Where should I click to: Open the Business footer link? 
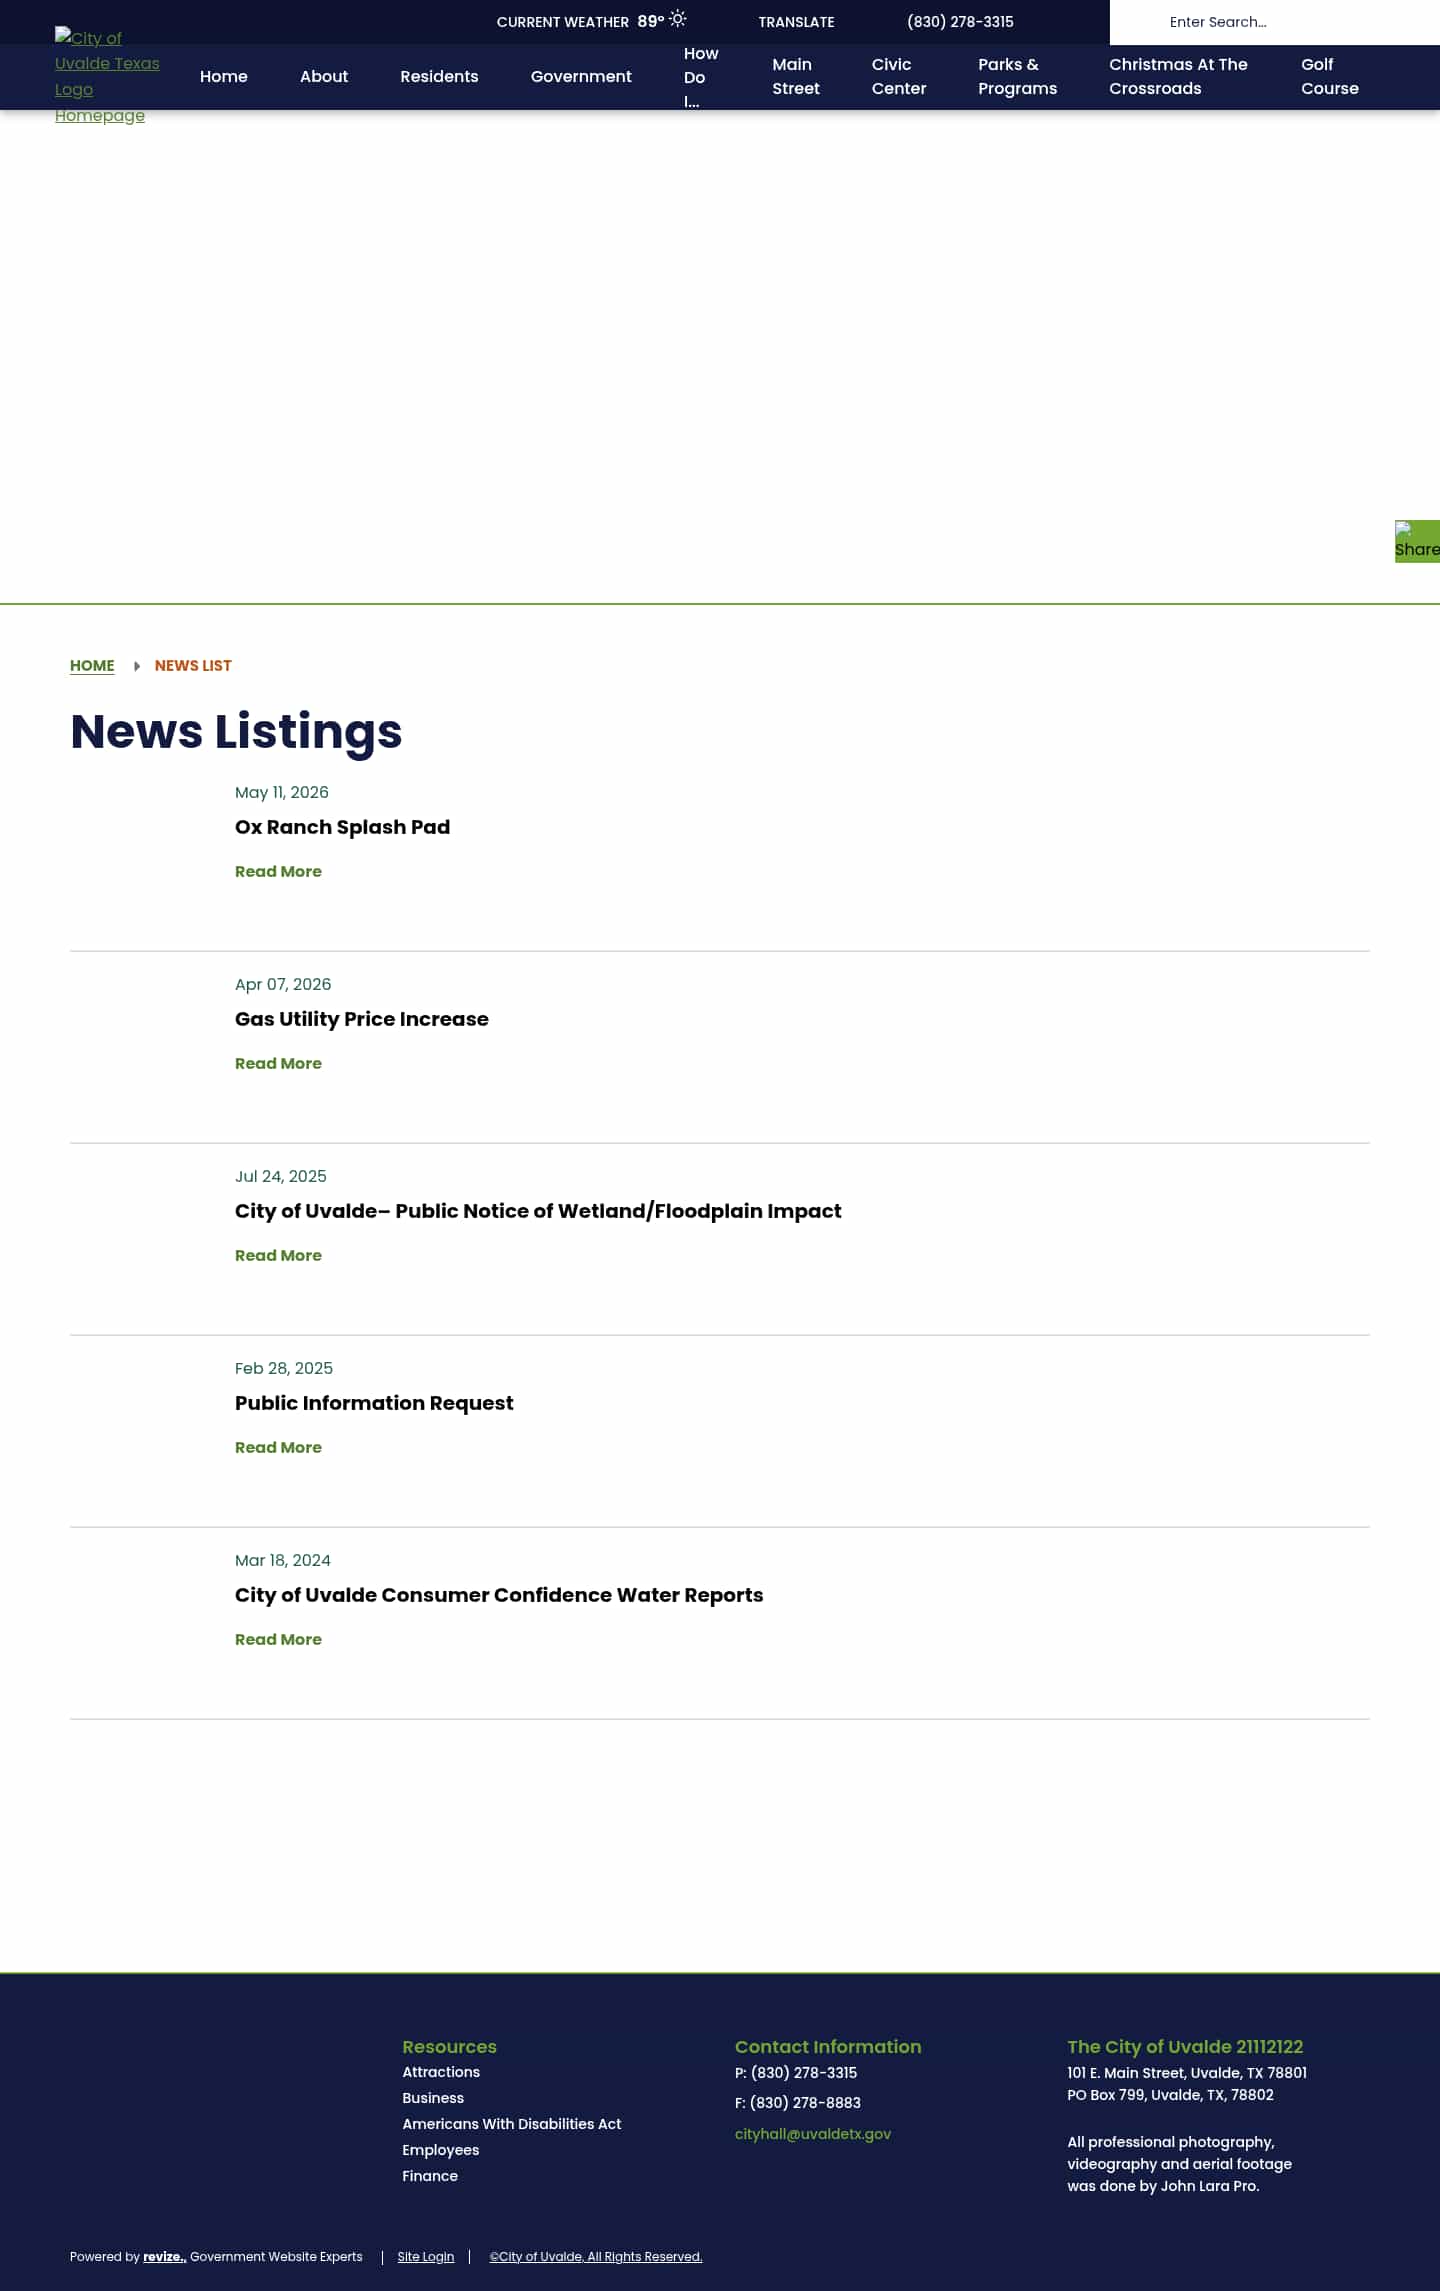coord(433,2098)
